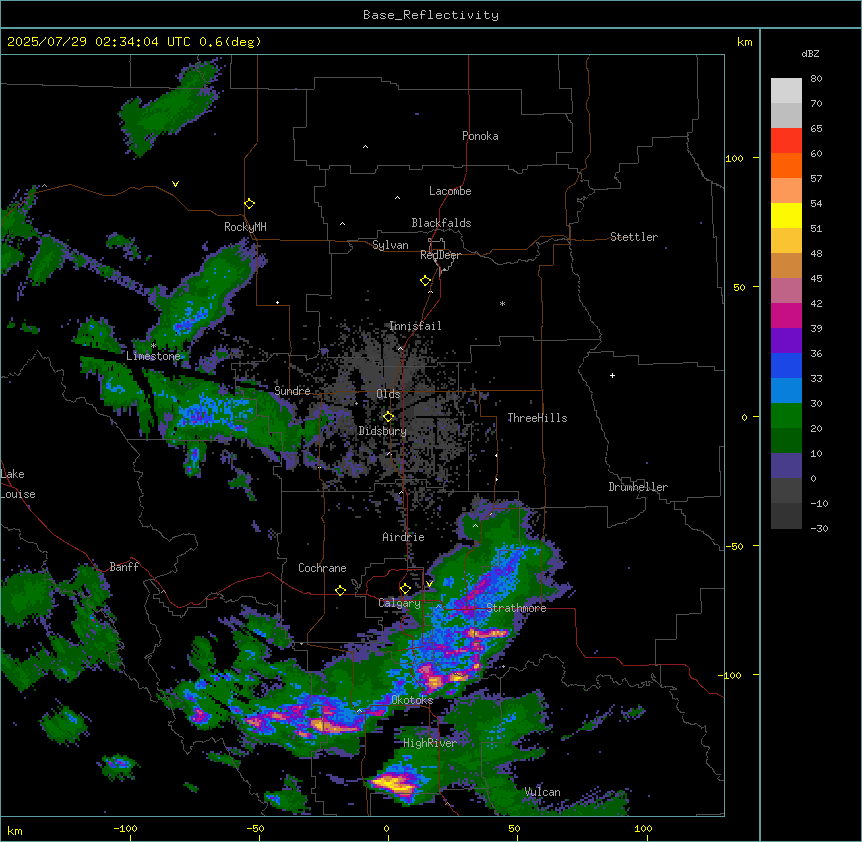Click the white plus marker north of Drumheller
862x842 pixels.
(612, 375)
